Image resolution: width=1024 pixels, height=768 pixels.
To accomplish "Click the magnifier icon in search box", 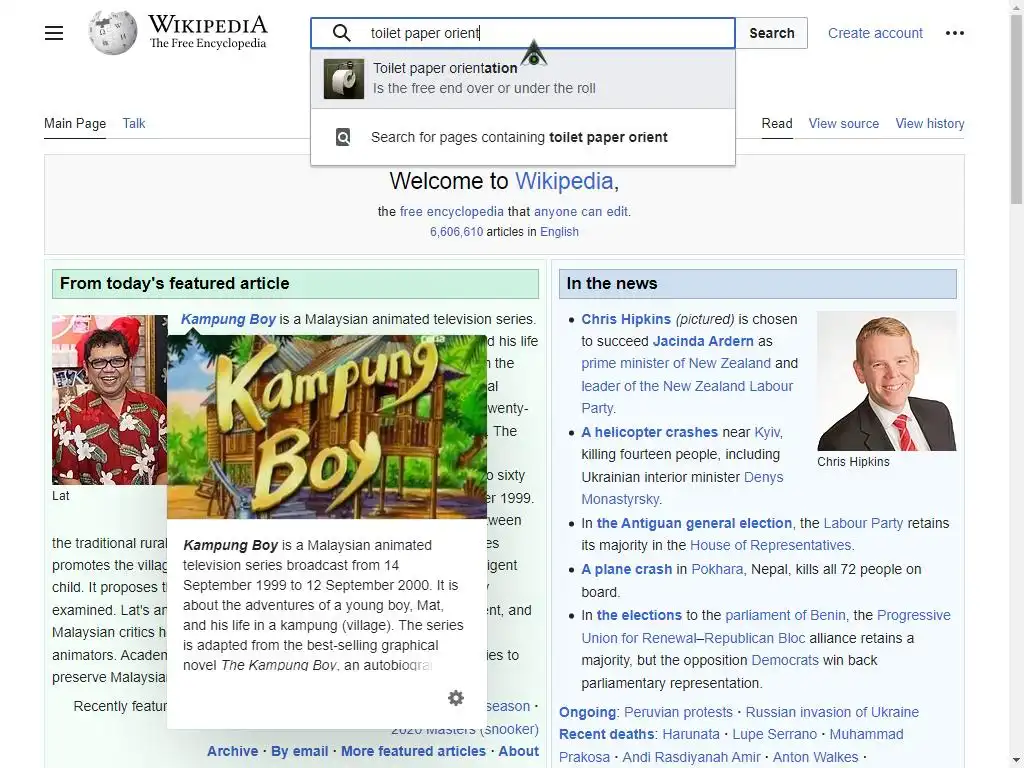I will (342, 33).
